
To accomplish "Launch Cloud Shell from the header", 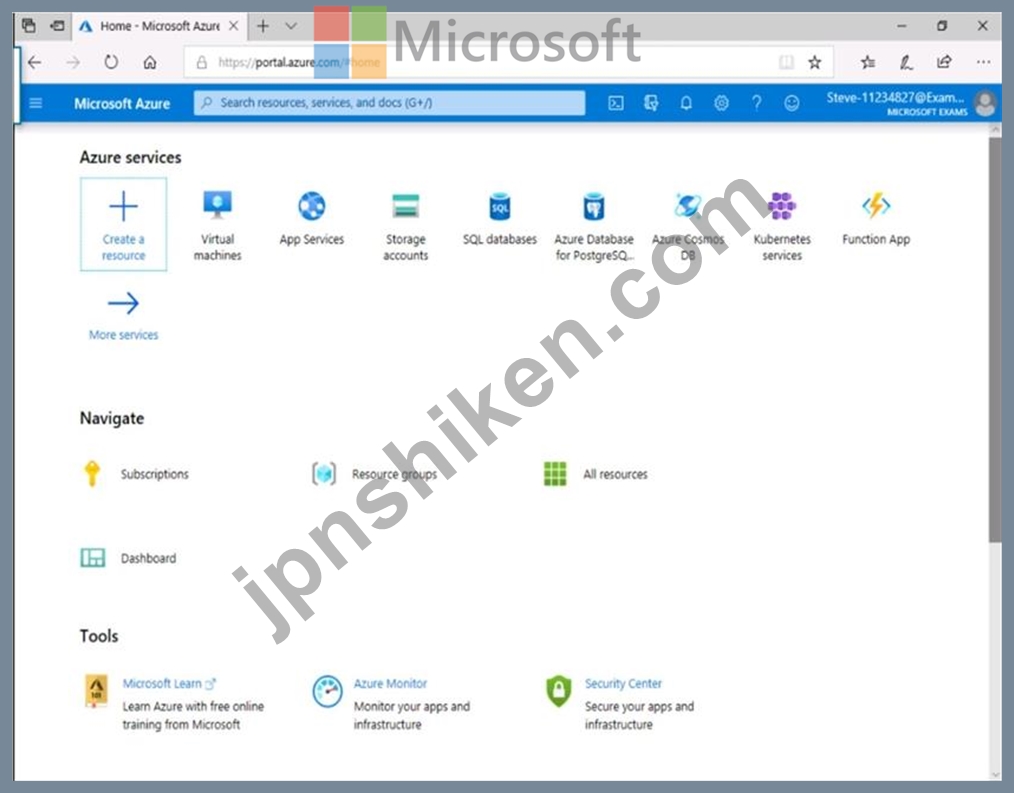I will pos(616,103).
